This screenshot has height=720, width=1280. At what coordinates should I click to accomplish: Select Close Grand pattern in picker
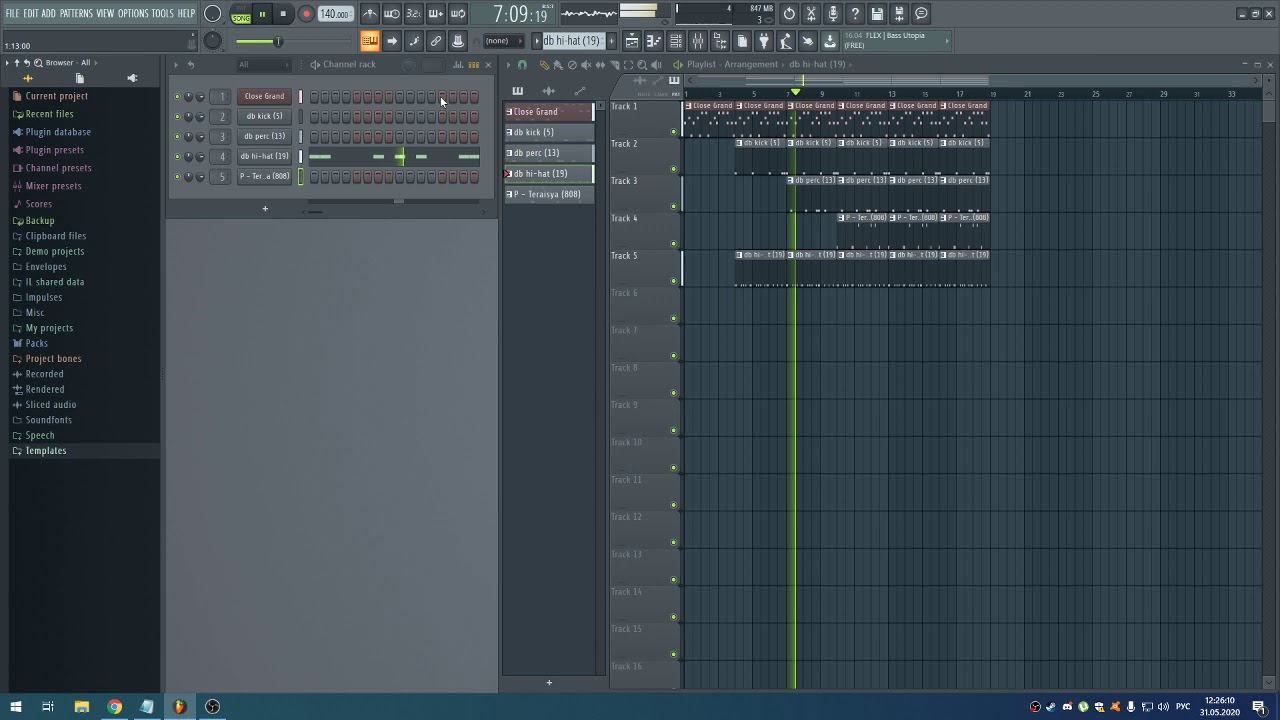click(x=548, y=112)
